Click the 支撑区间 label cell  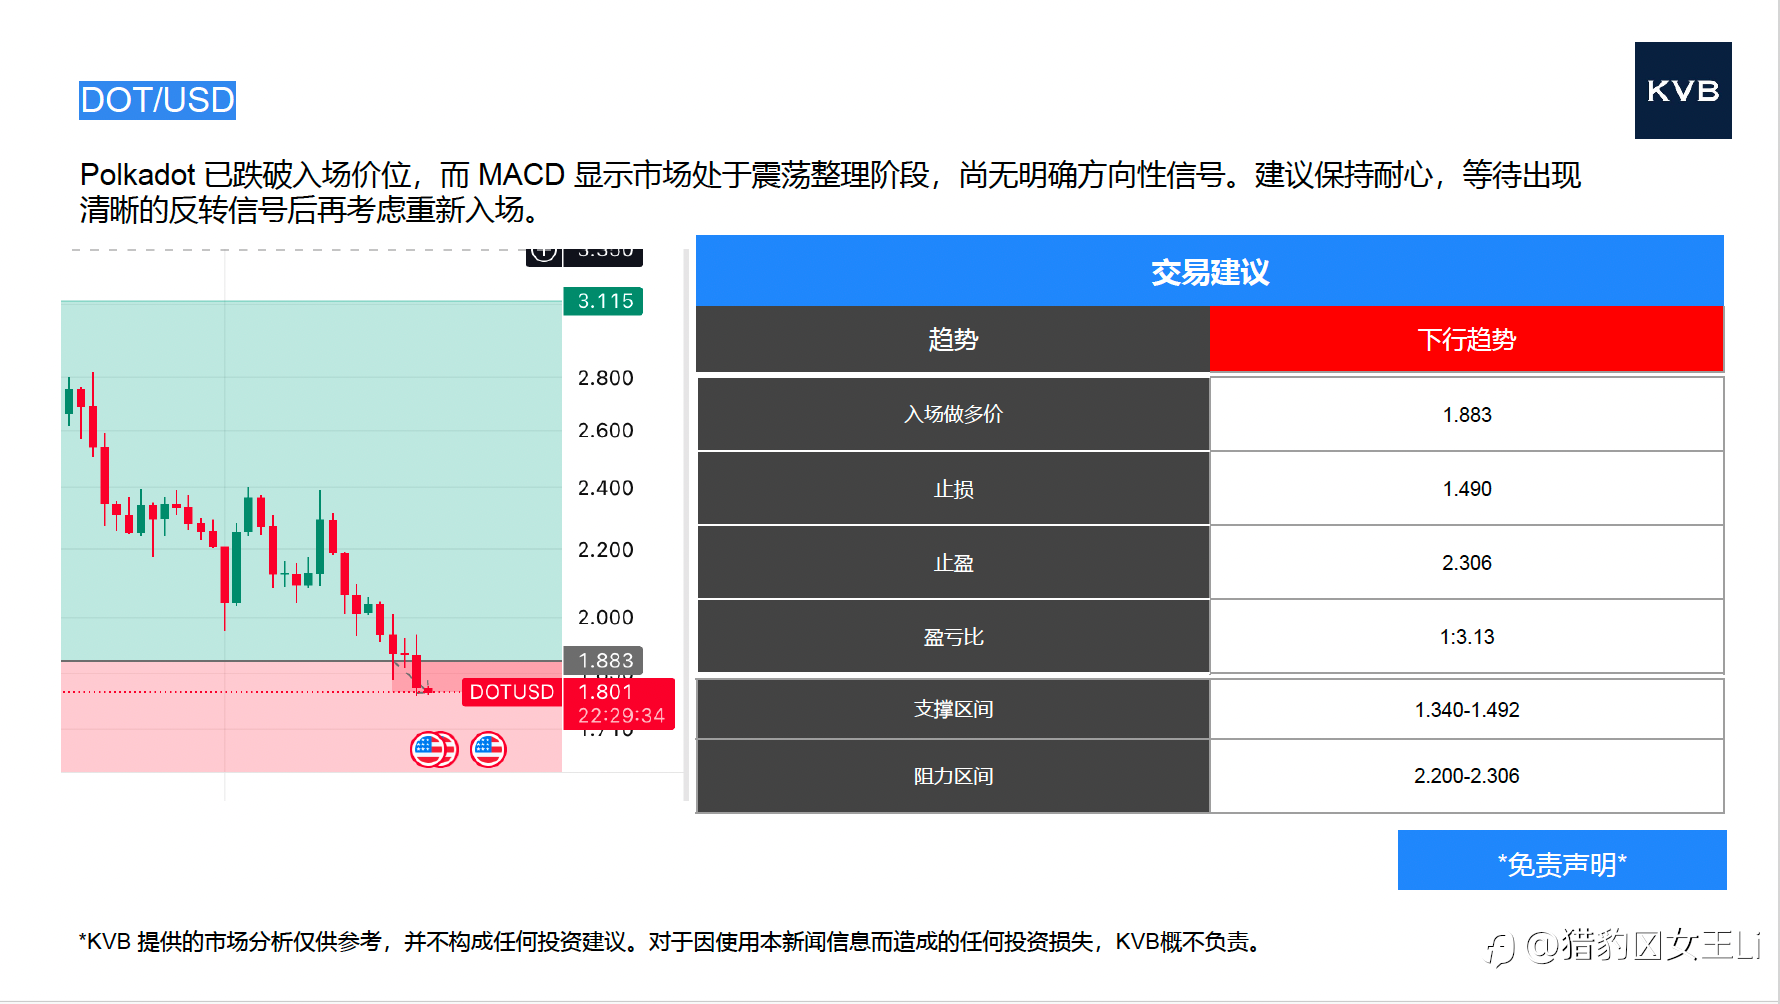coord(953,710)
